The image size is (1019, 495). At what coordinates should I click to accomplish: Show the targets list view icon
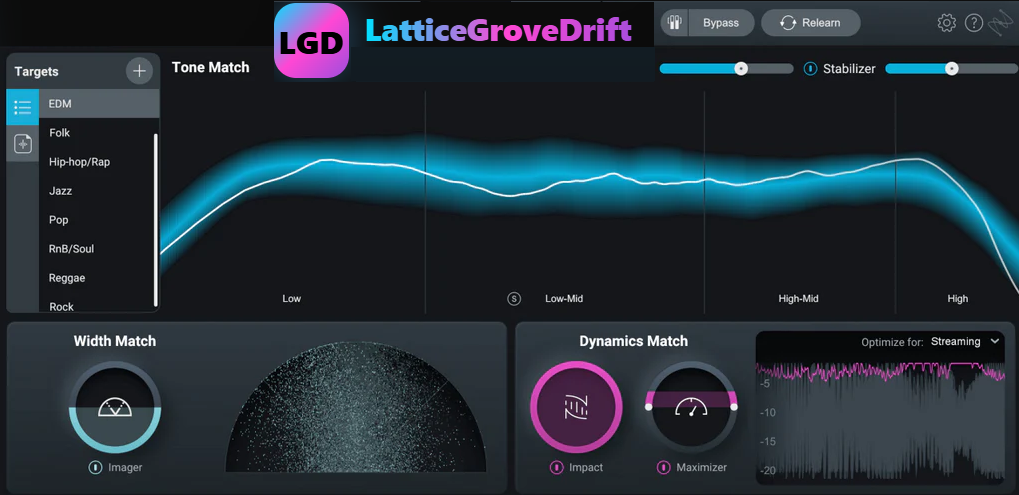pyautogui.click(x=23, y=107)
